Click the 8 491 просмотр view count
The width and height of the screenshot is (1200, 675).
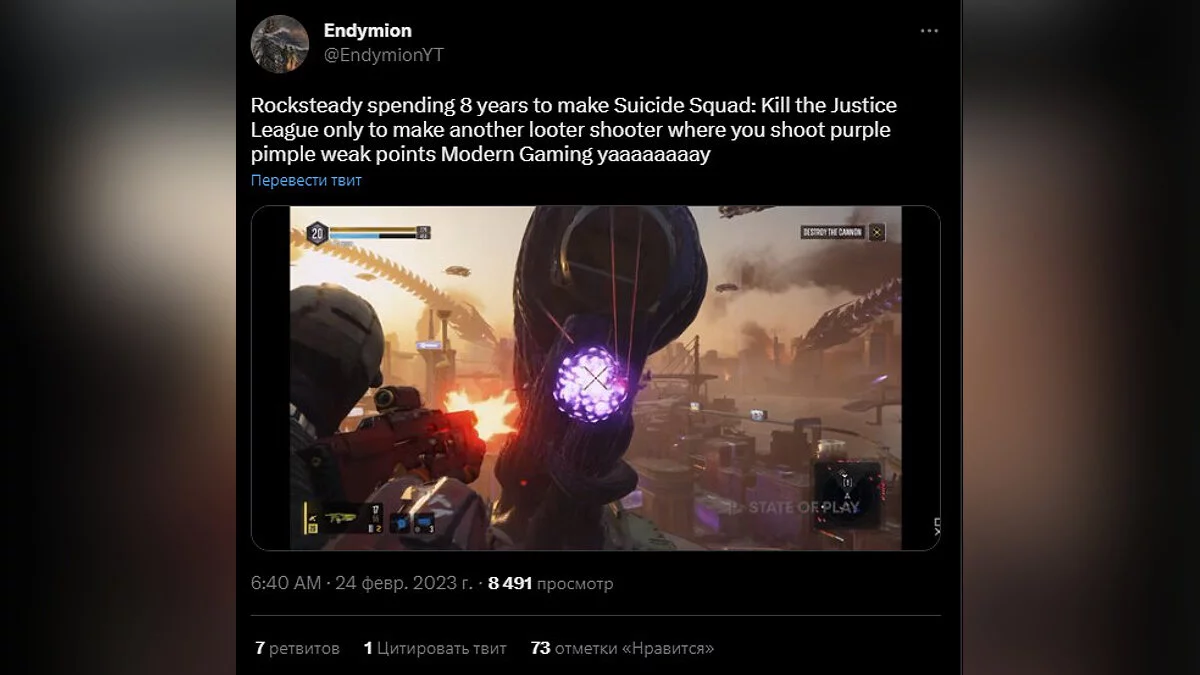coord(551,583)
